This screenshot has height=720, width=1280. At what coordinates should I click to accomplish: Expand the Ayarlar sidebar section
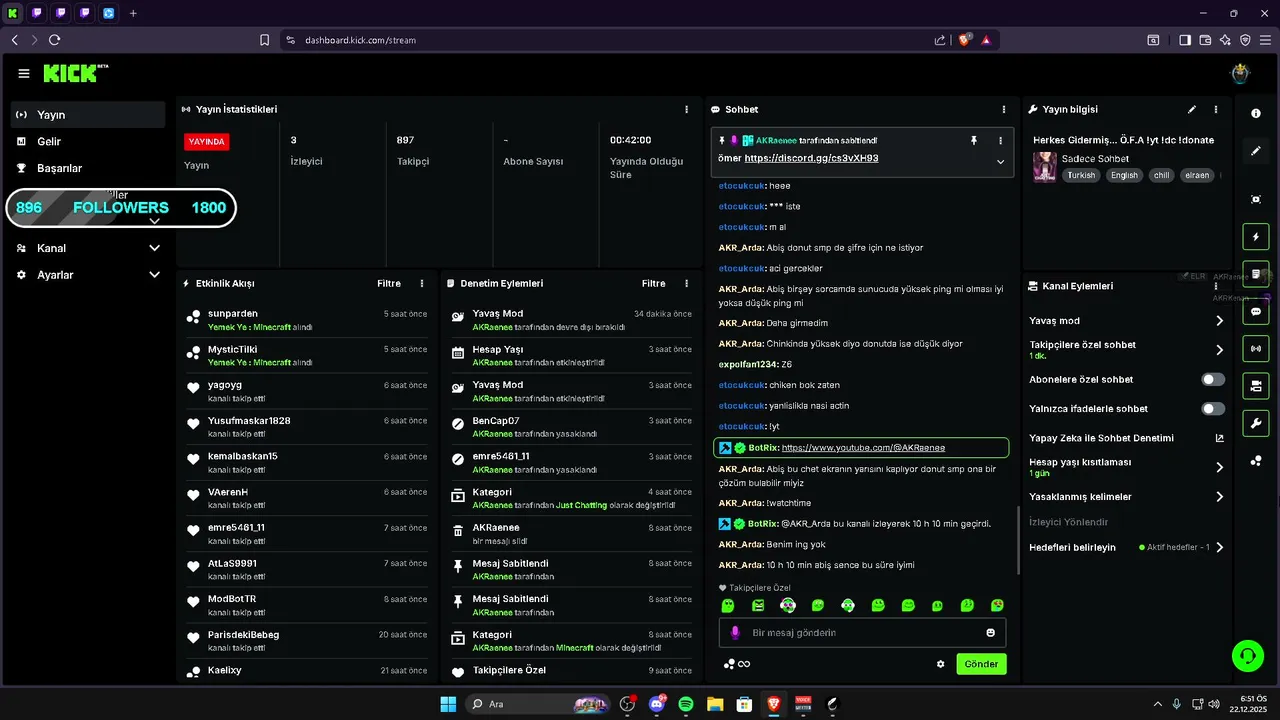point(154,275)
